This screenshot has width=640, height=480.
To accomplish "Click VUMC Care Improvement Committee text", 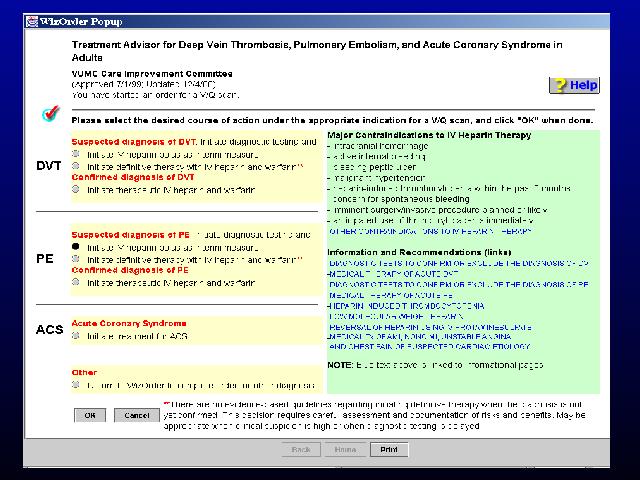I will click(152, 74).
